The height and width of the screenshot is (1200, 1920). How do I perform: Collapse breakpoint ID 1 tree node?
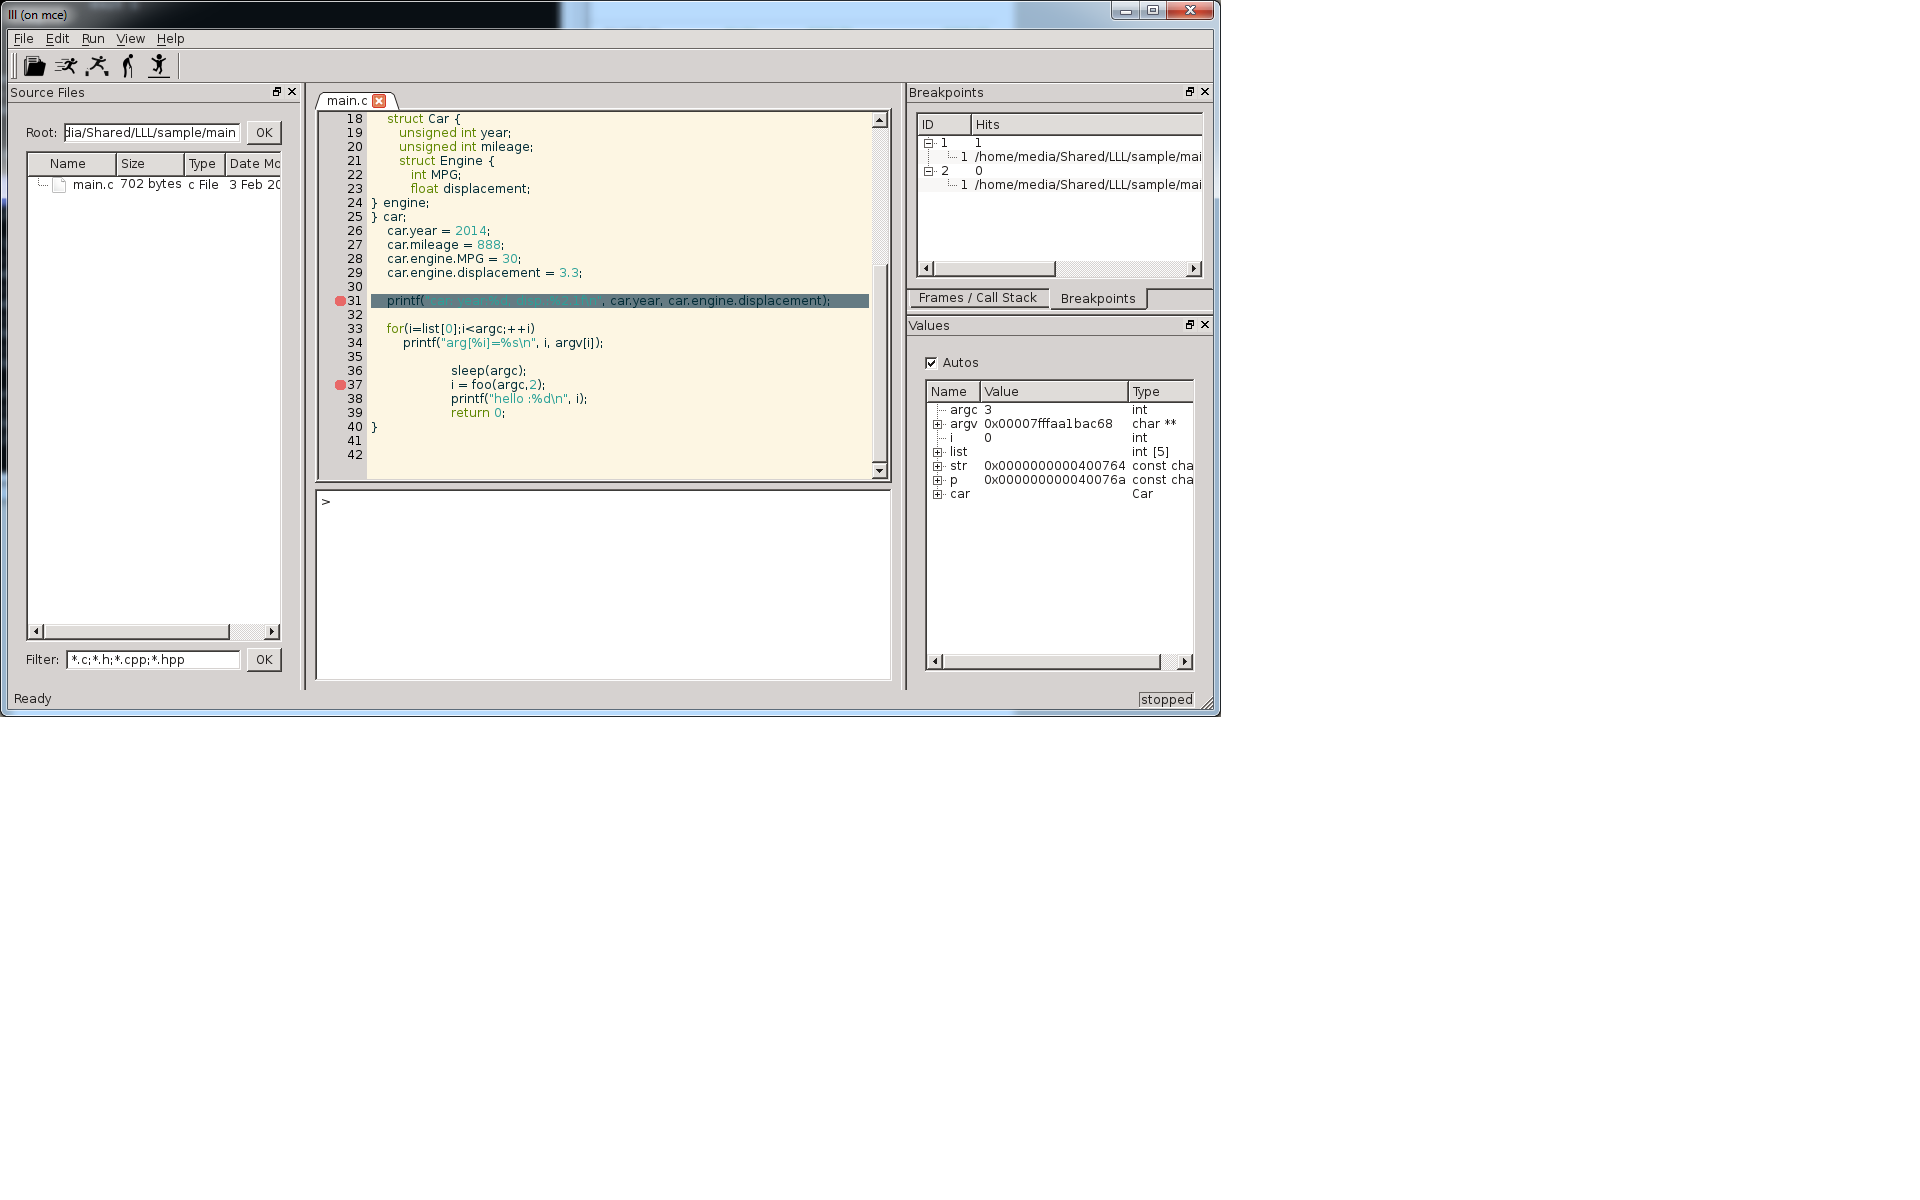point(928,143)
